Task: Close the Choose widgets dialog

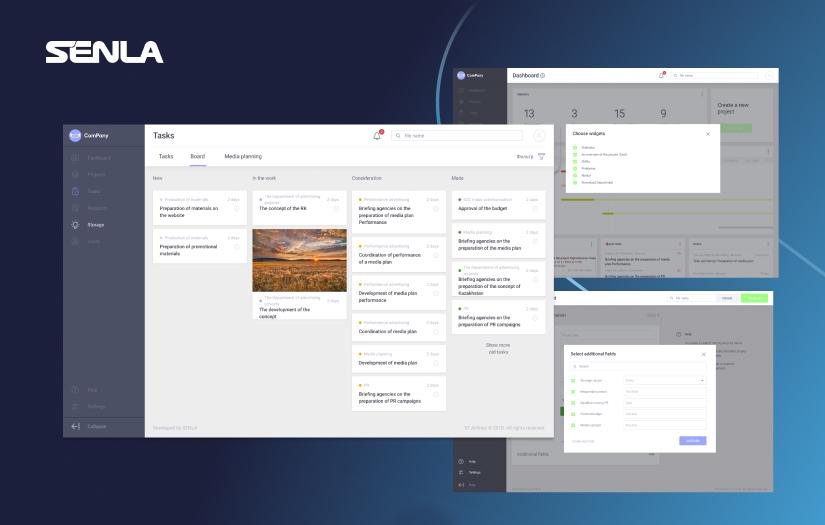Action: click(708, 133)
